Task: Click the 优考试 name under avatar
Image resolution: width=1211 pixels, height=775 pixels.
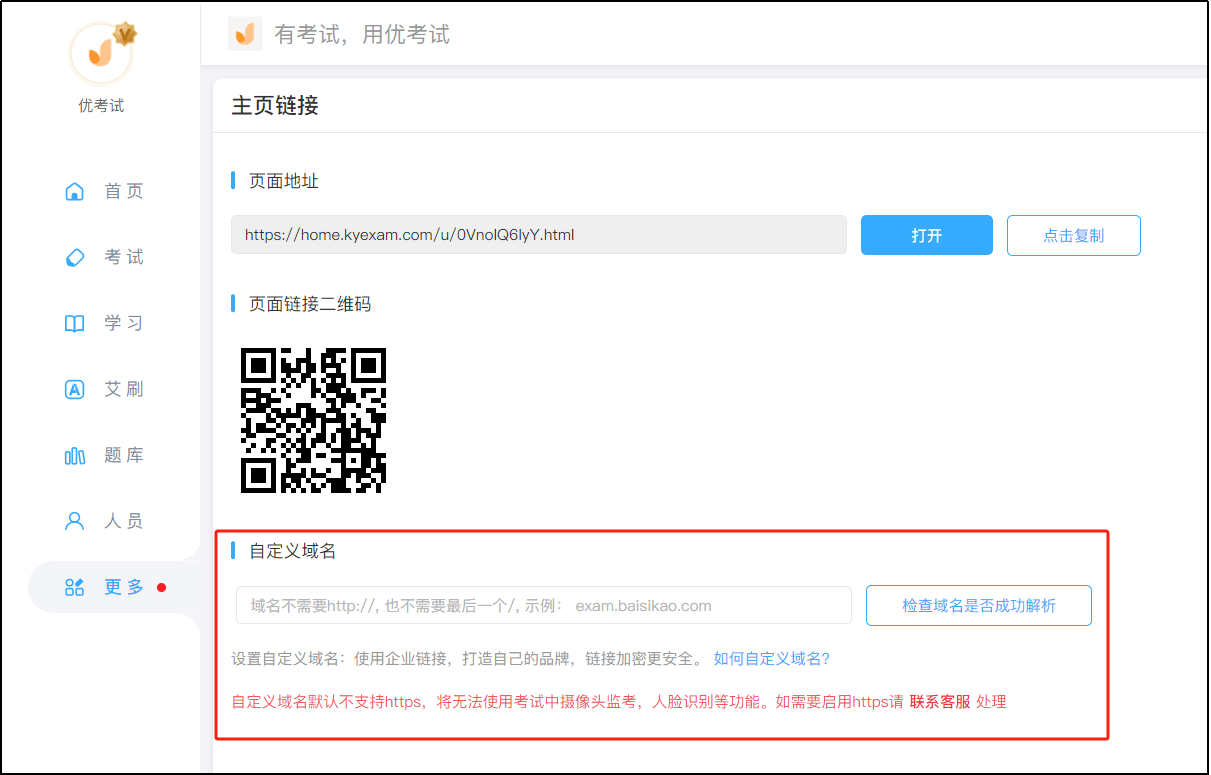Action: tap(101, 106)
